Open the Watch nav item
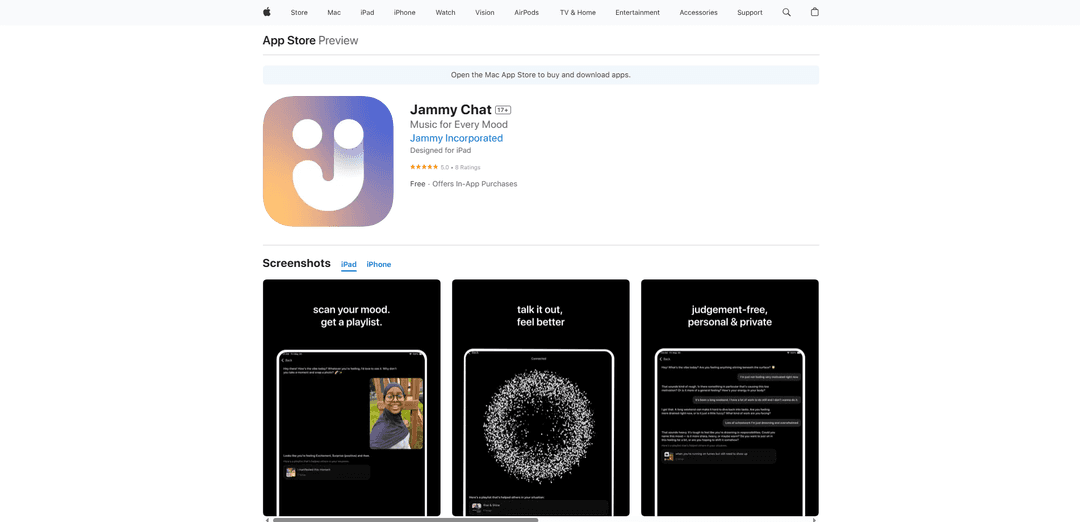1080x522 pixels. 445,12
